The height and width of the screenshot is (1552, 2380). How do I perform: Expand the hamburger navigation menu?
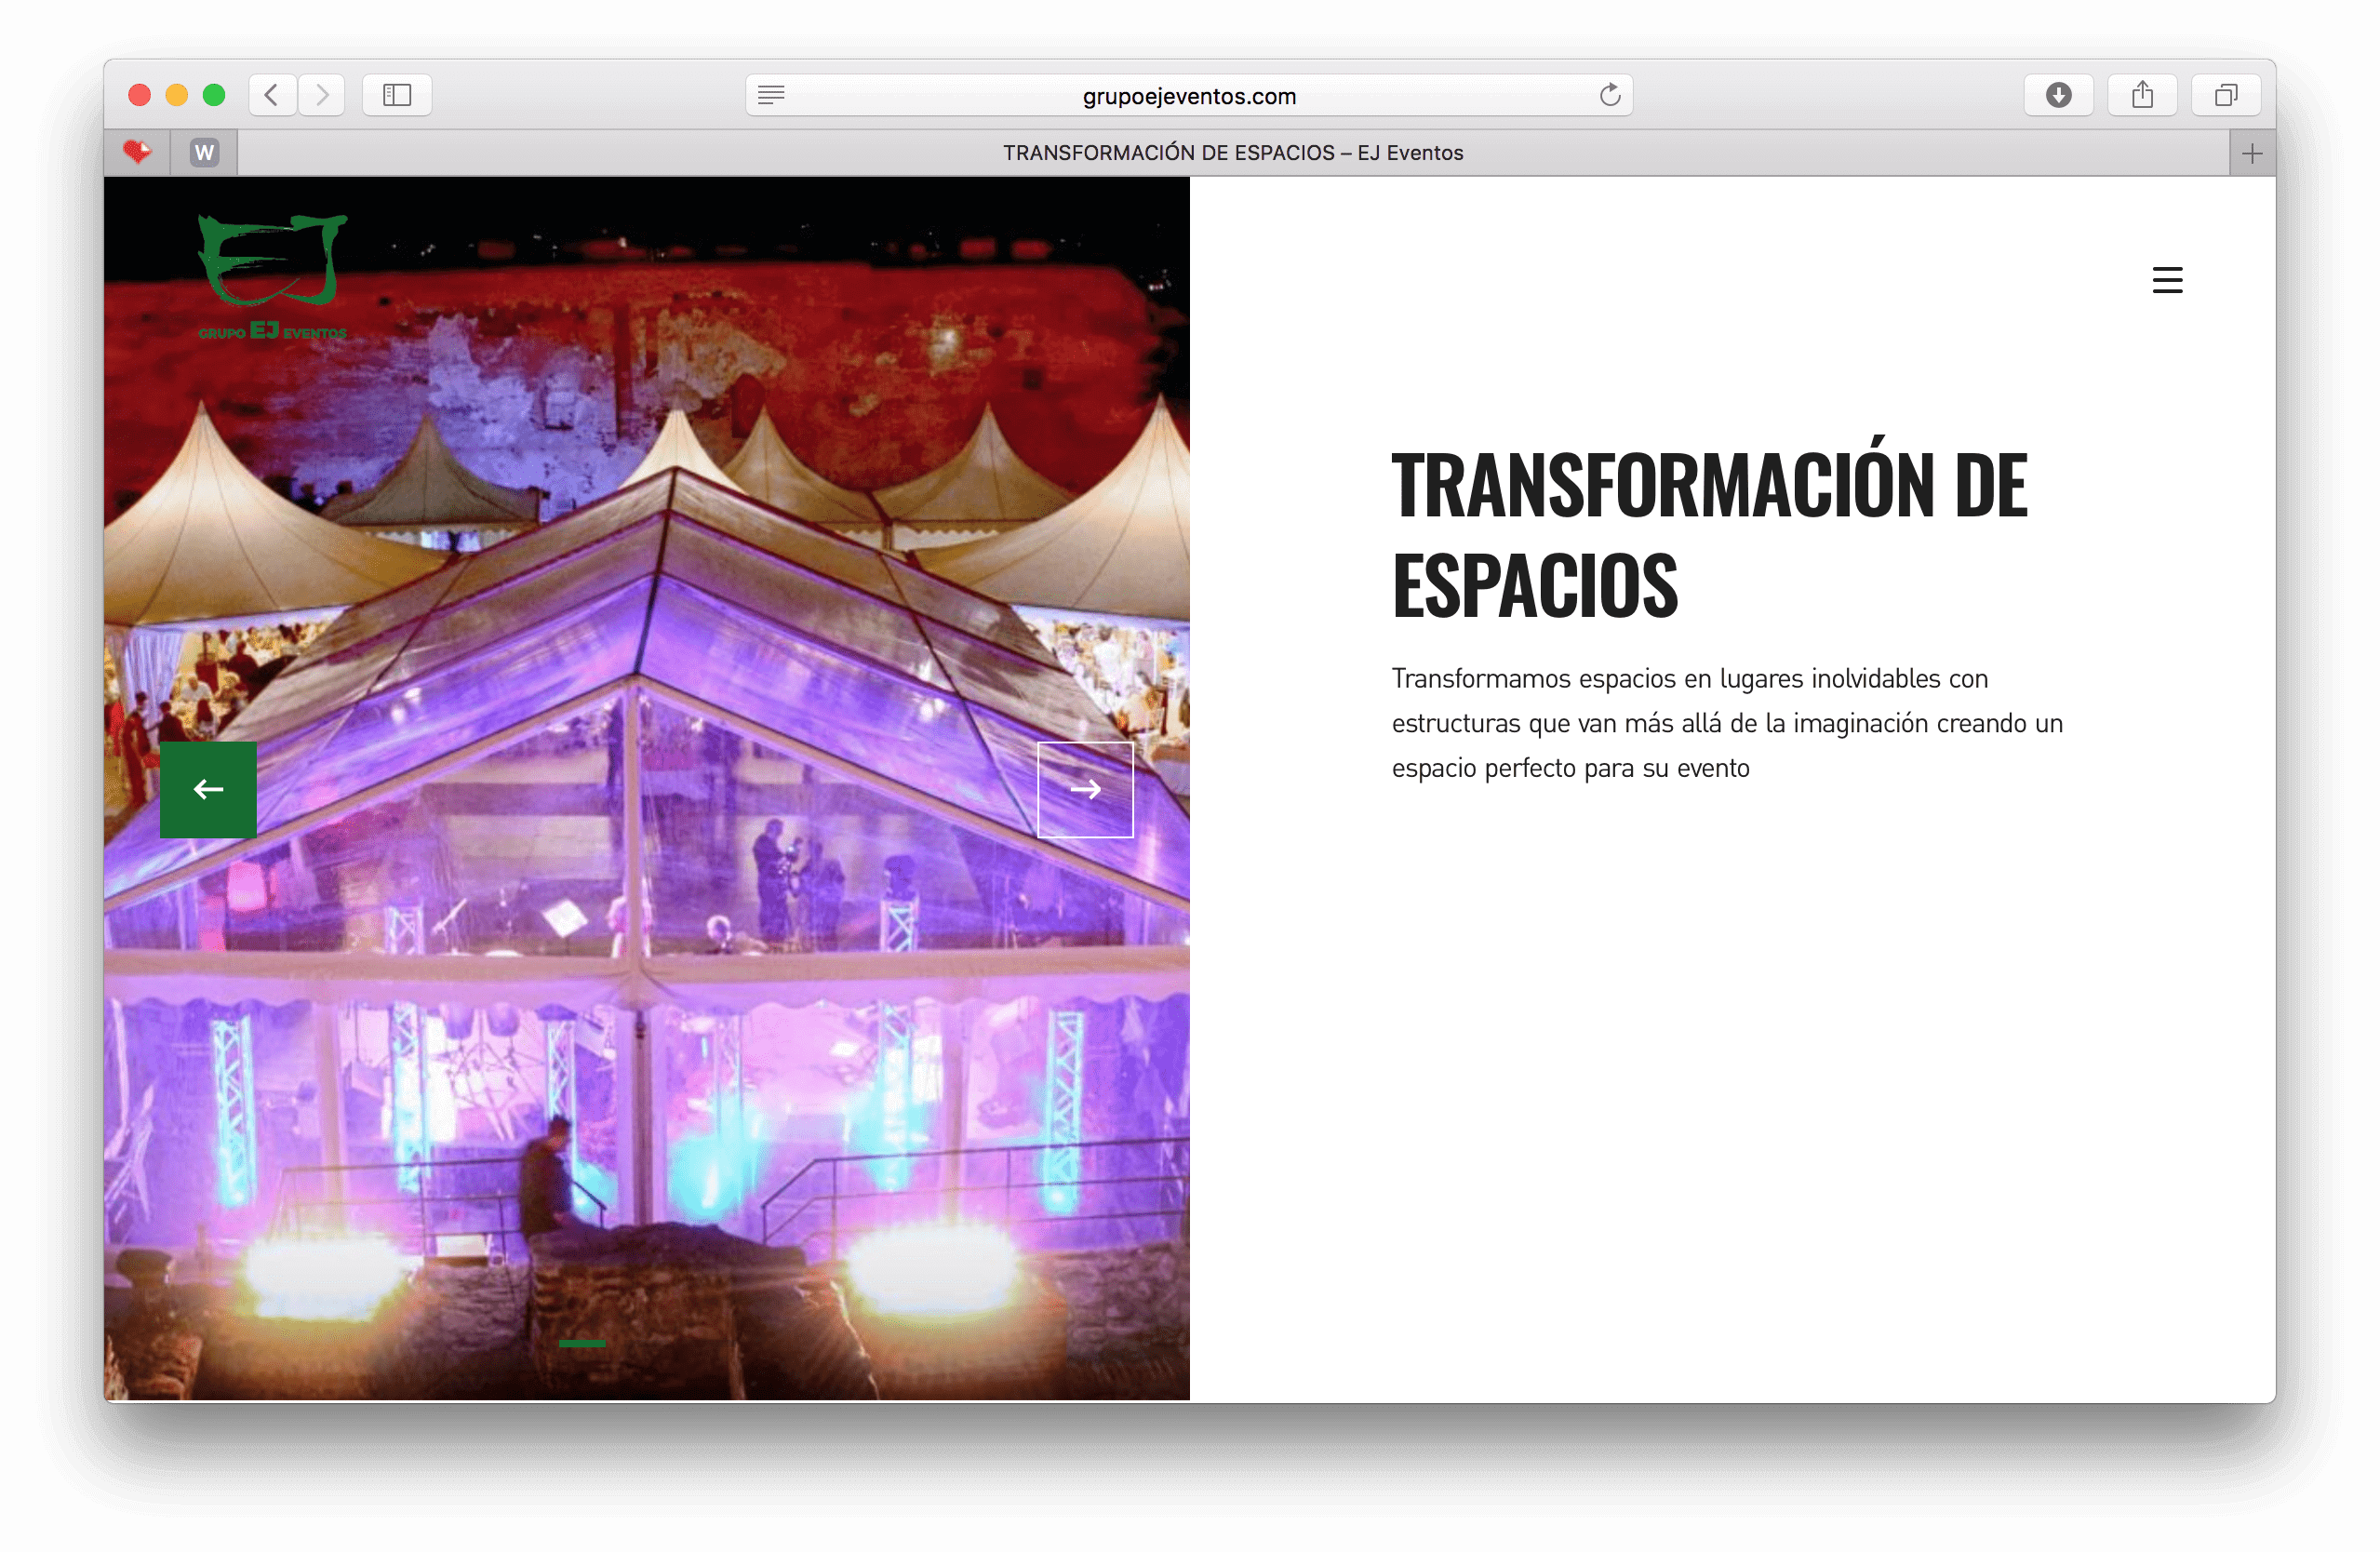click(2167, 280)
